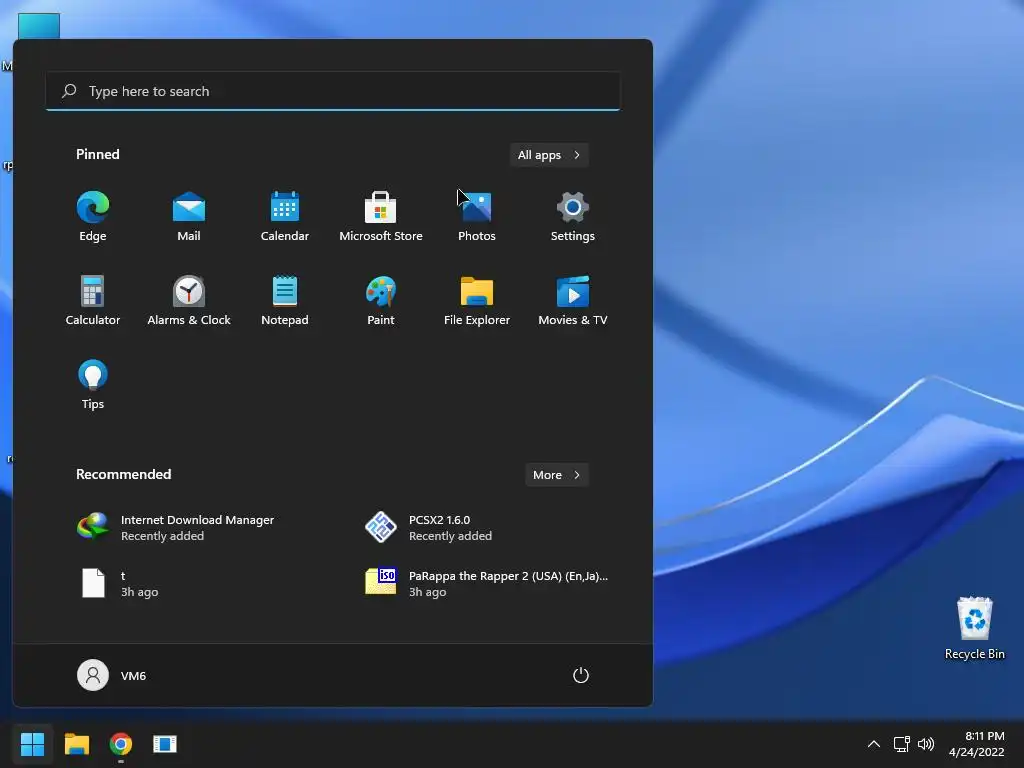Open File Explorer from pinned apps
Viewport: 1024px width, 768px height.
tap(477, 300)
